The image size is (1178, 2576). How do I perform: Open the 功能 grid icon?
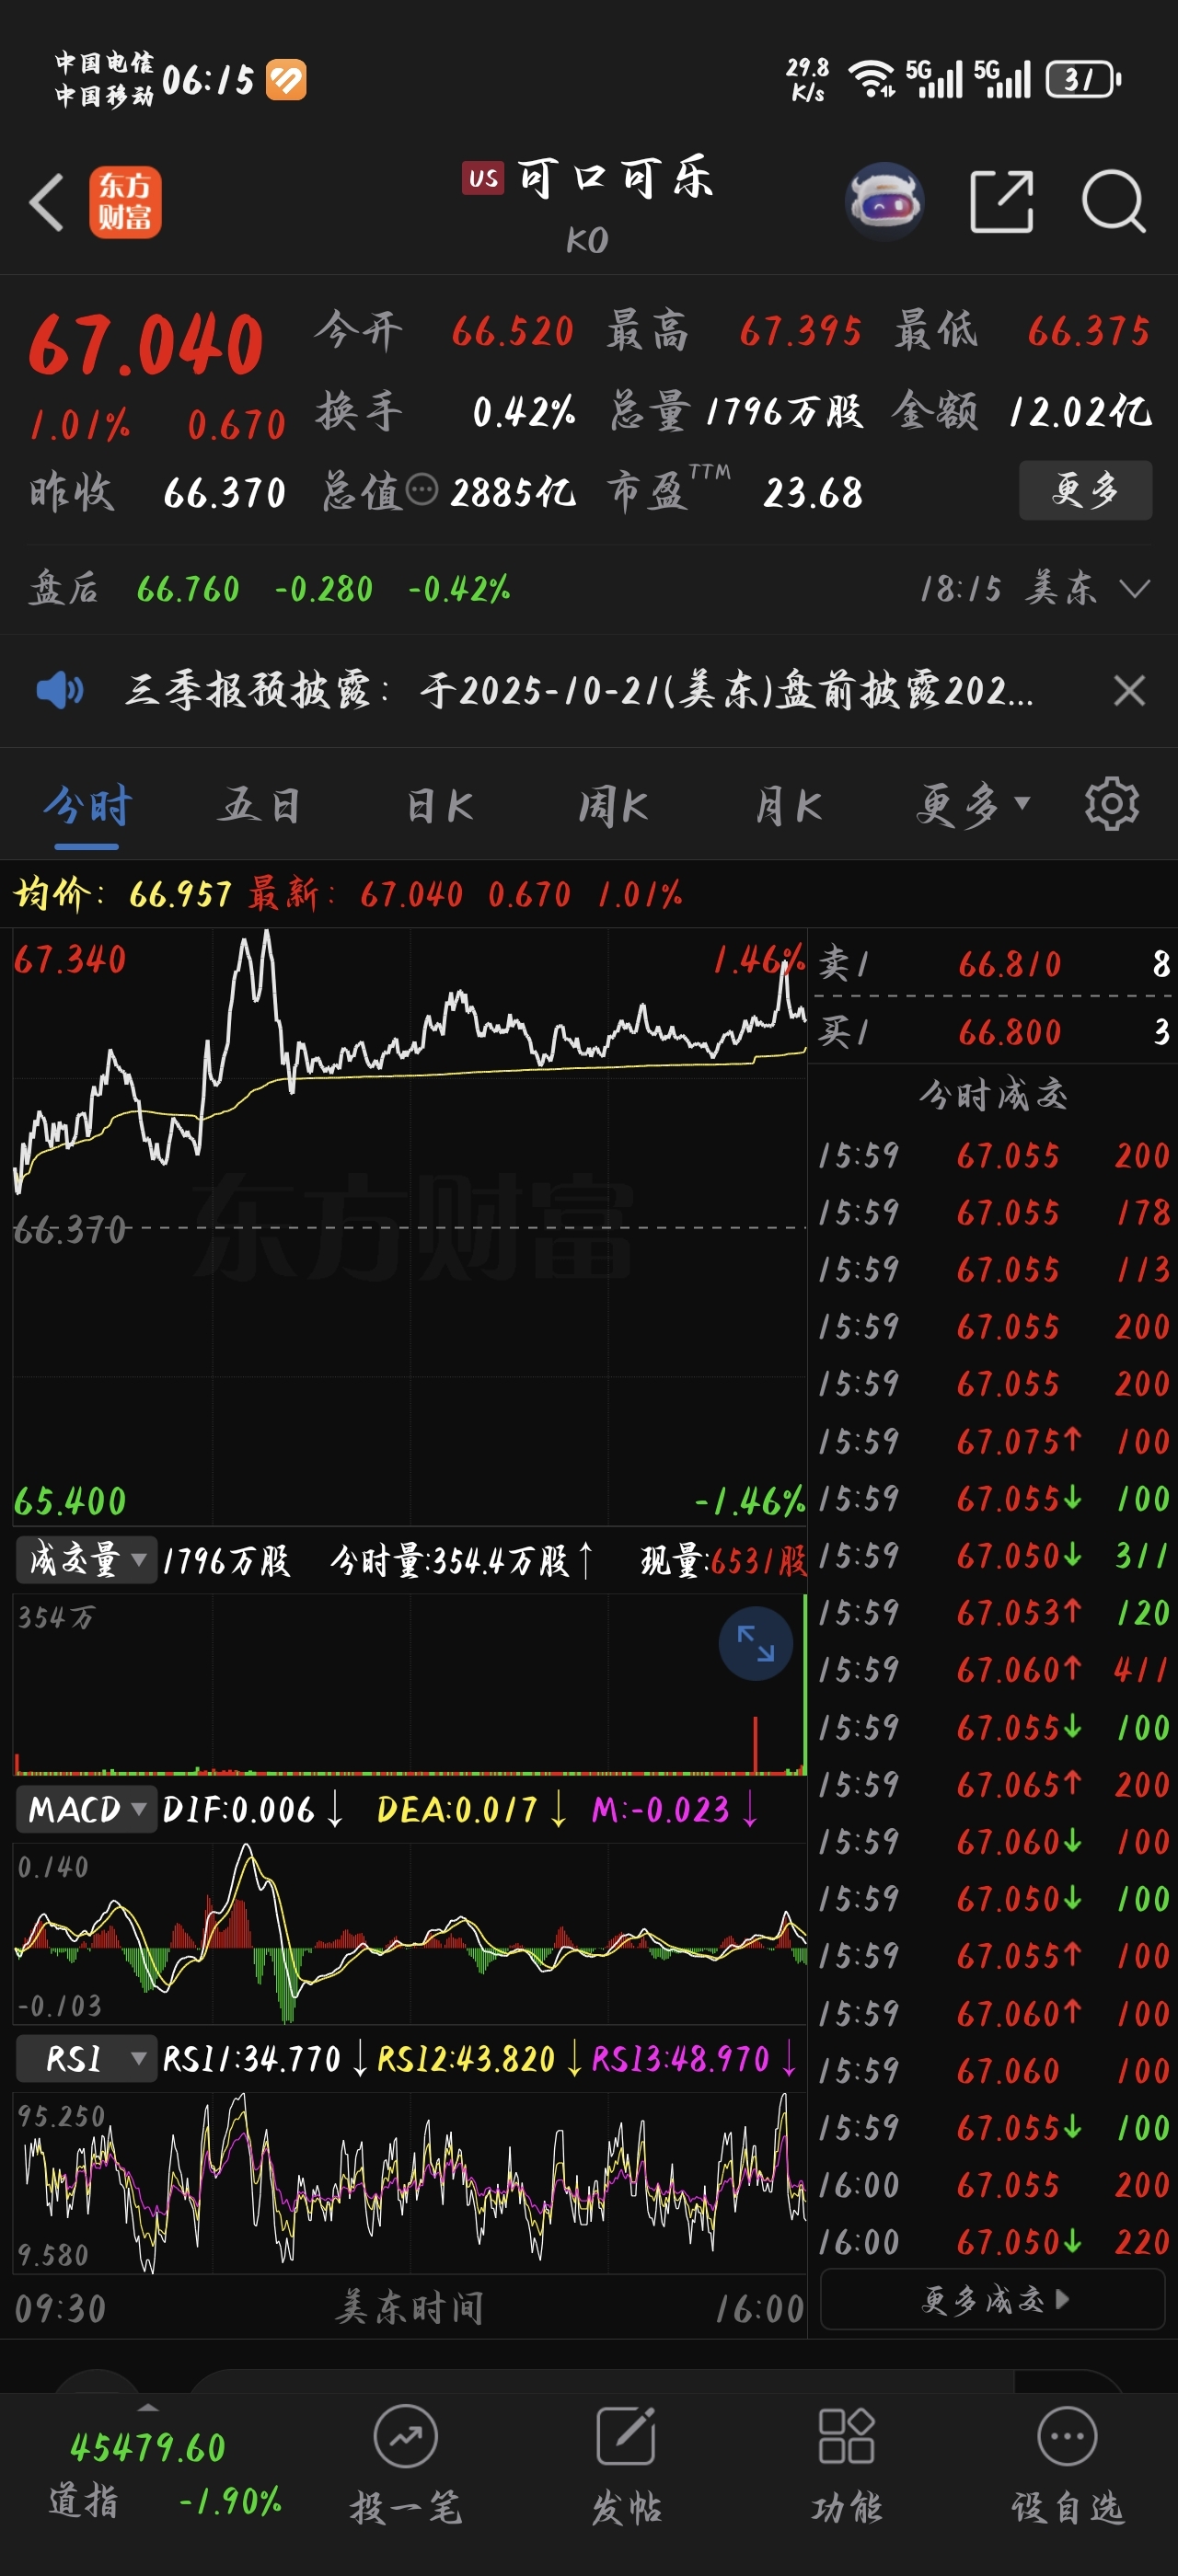(846, 2436)
